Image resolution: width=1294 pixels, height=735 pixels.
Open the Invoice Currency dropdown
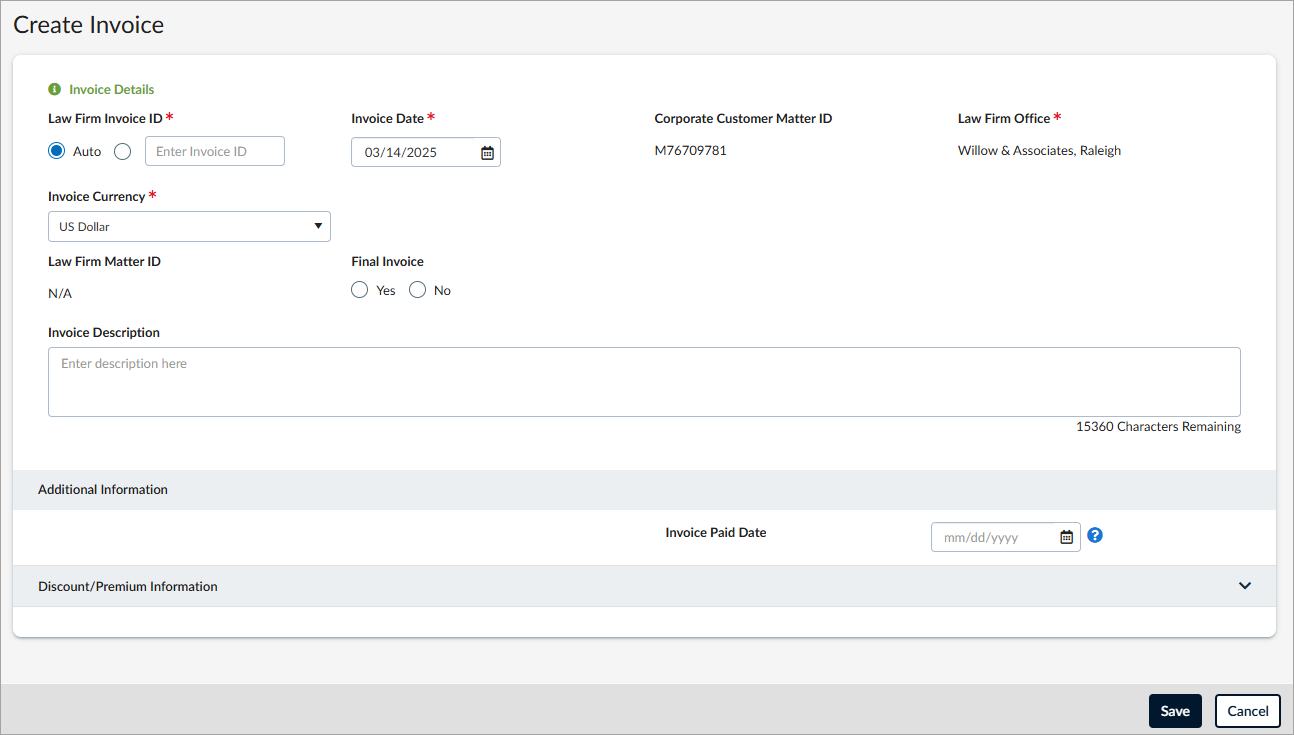189,226
